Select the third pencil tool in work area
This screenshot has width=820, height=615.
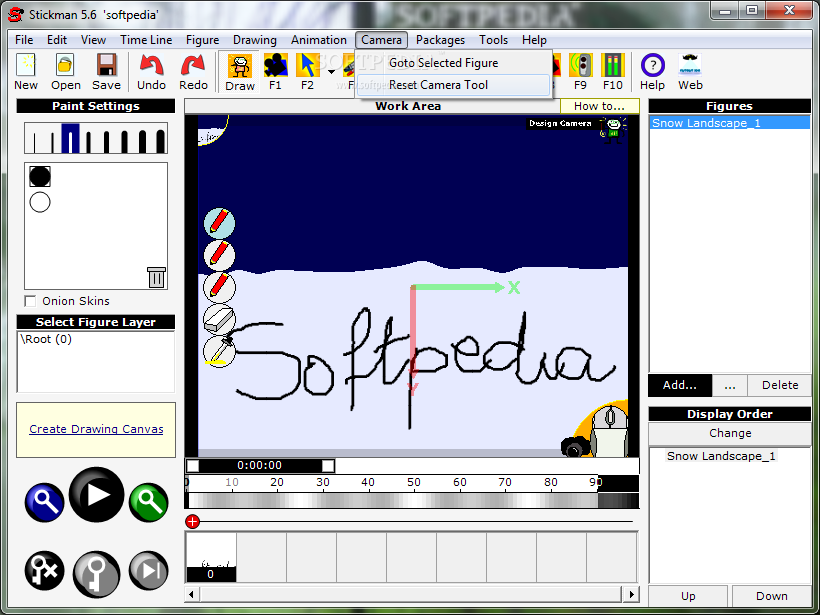click(219, 287)
